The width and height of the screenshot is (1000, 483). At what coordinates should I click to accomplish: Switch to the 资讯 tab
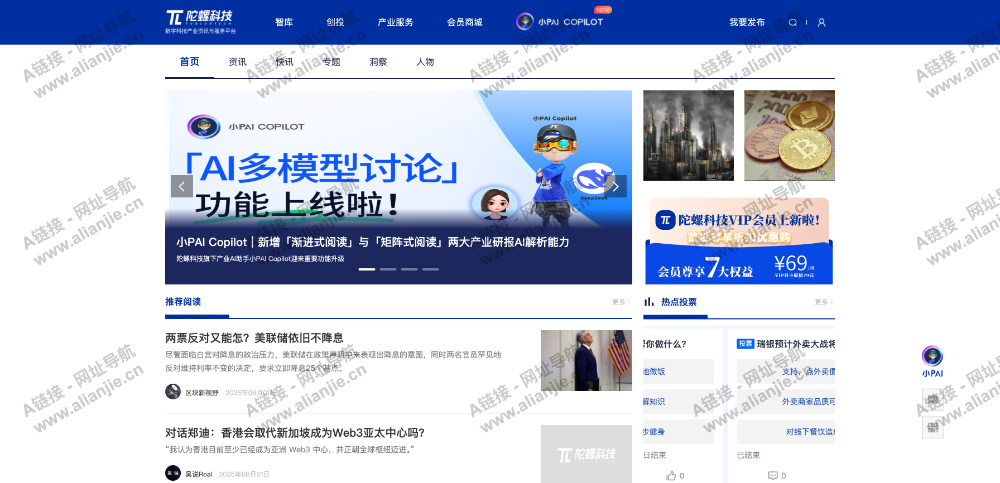238,62
